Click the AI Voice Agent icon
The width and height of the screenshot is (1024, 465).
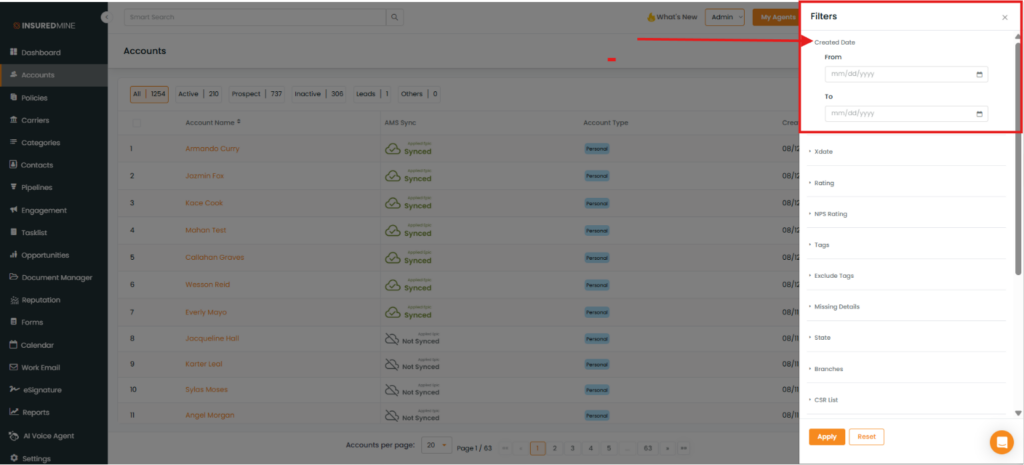(14, 436)
